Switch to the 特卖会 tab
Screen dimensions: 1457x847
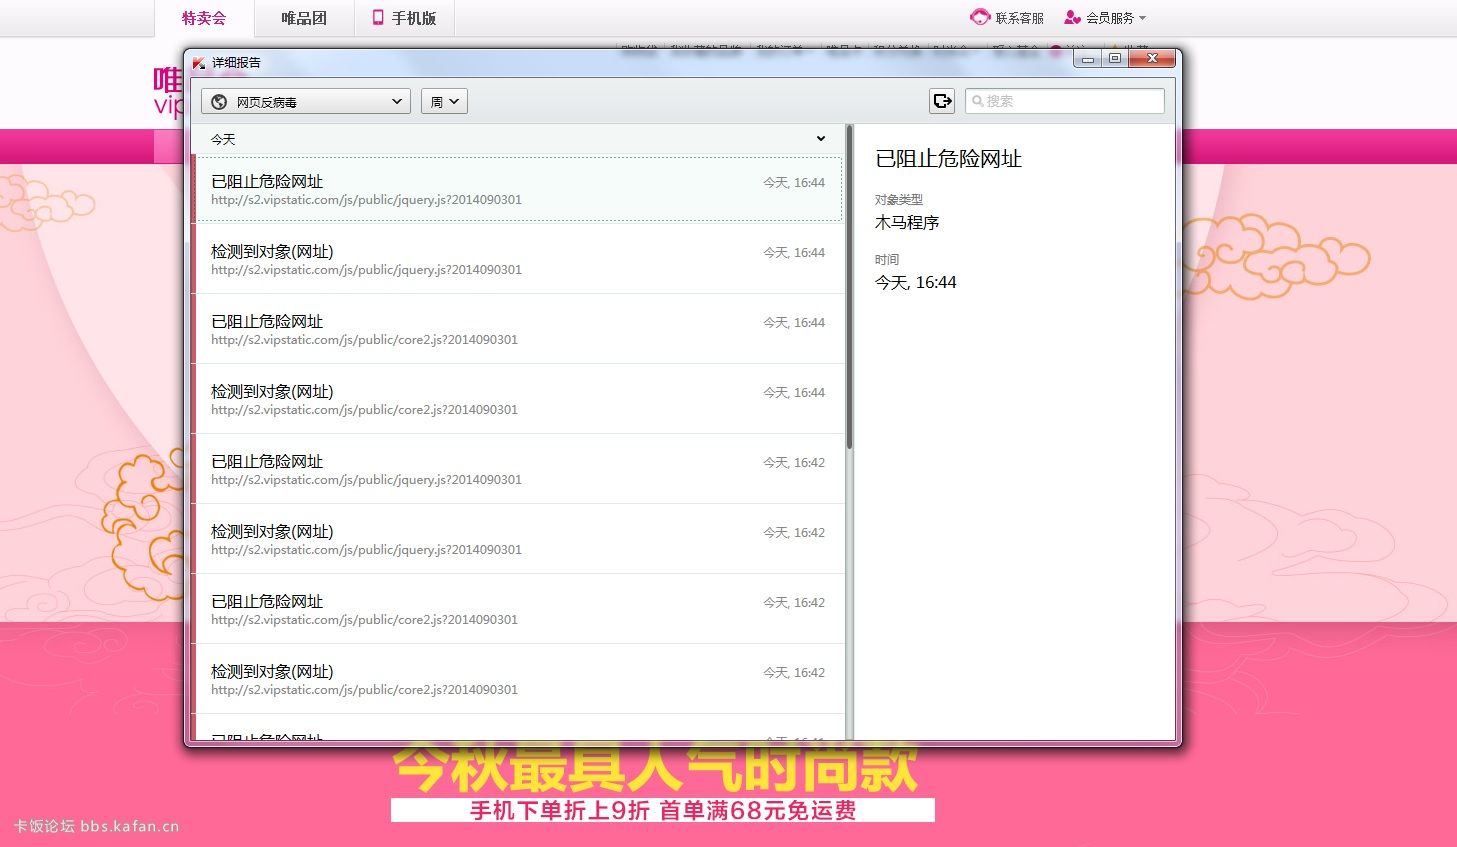204,18
